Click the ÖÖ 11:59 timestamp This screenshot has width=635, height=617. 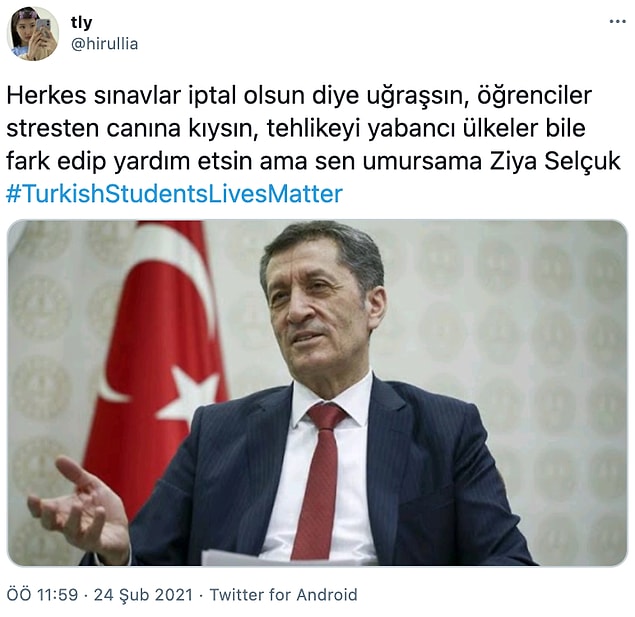42,595
